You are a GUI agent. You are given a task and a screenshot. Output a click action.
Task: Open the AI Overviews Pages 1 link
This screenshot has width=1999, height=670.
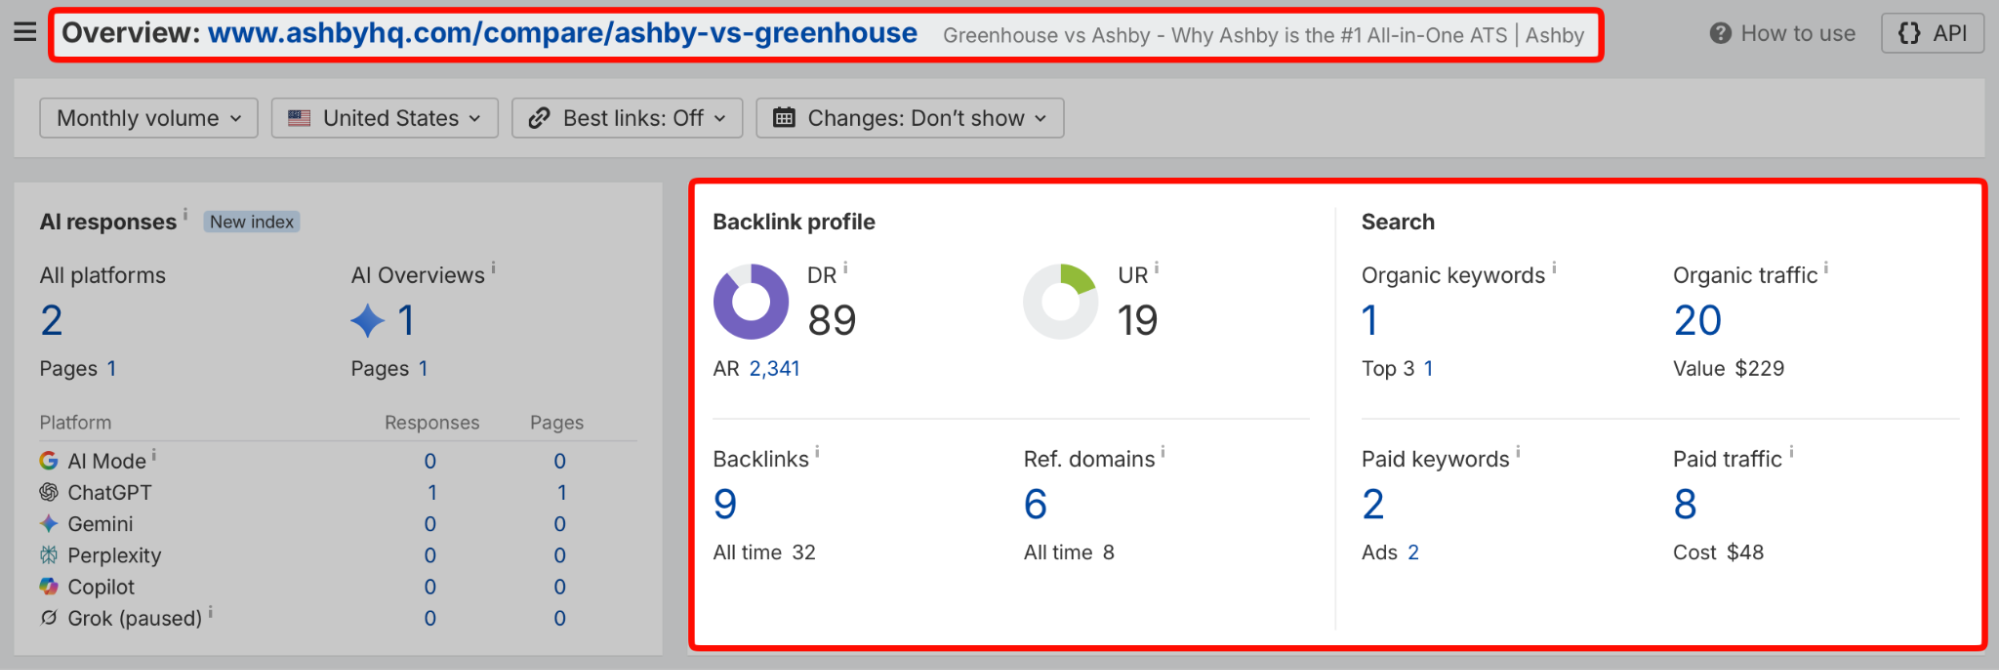coord(423,368)
